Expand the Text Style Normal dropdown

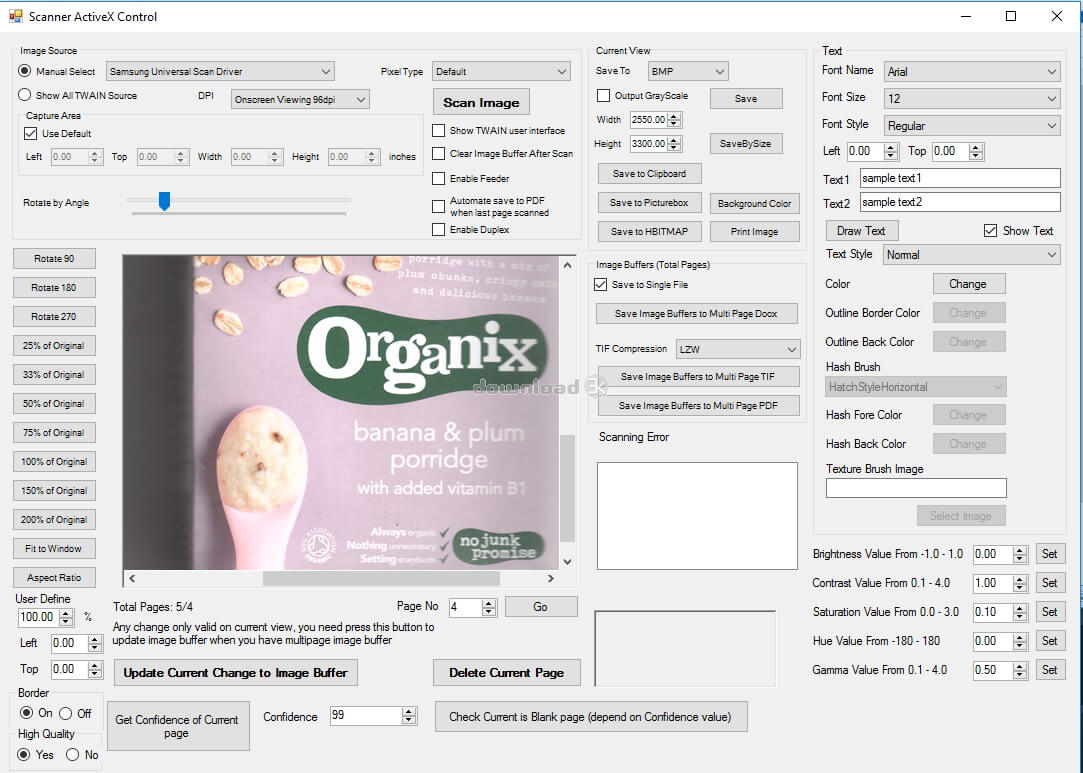tap(972, 255)
